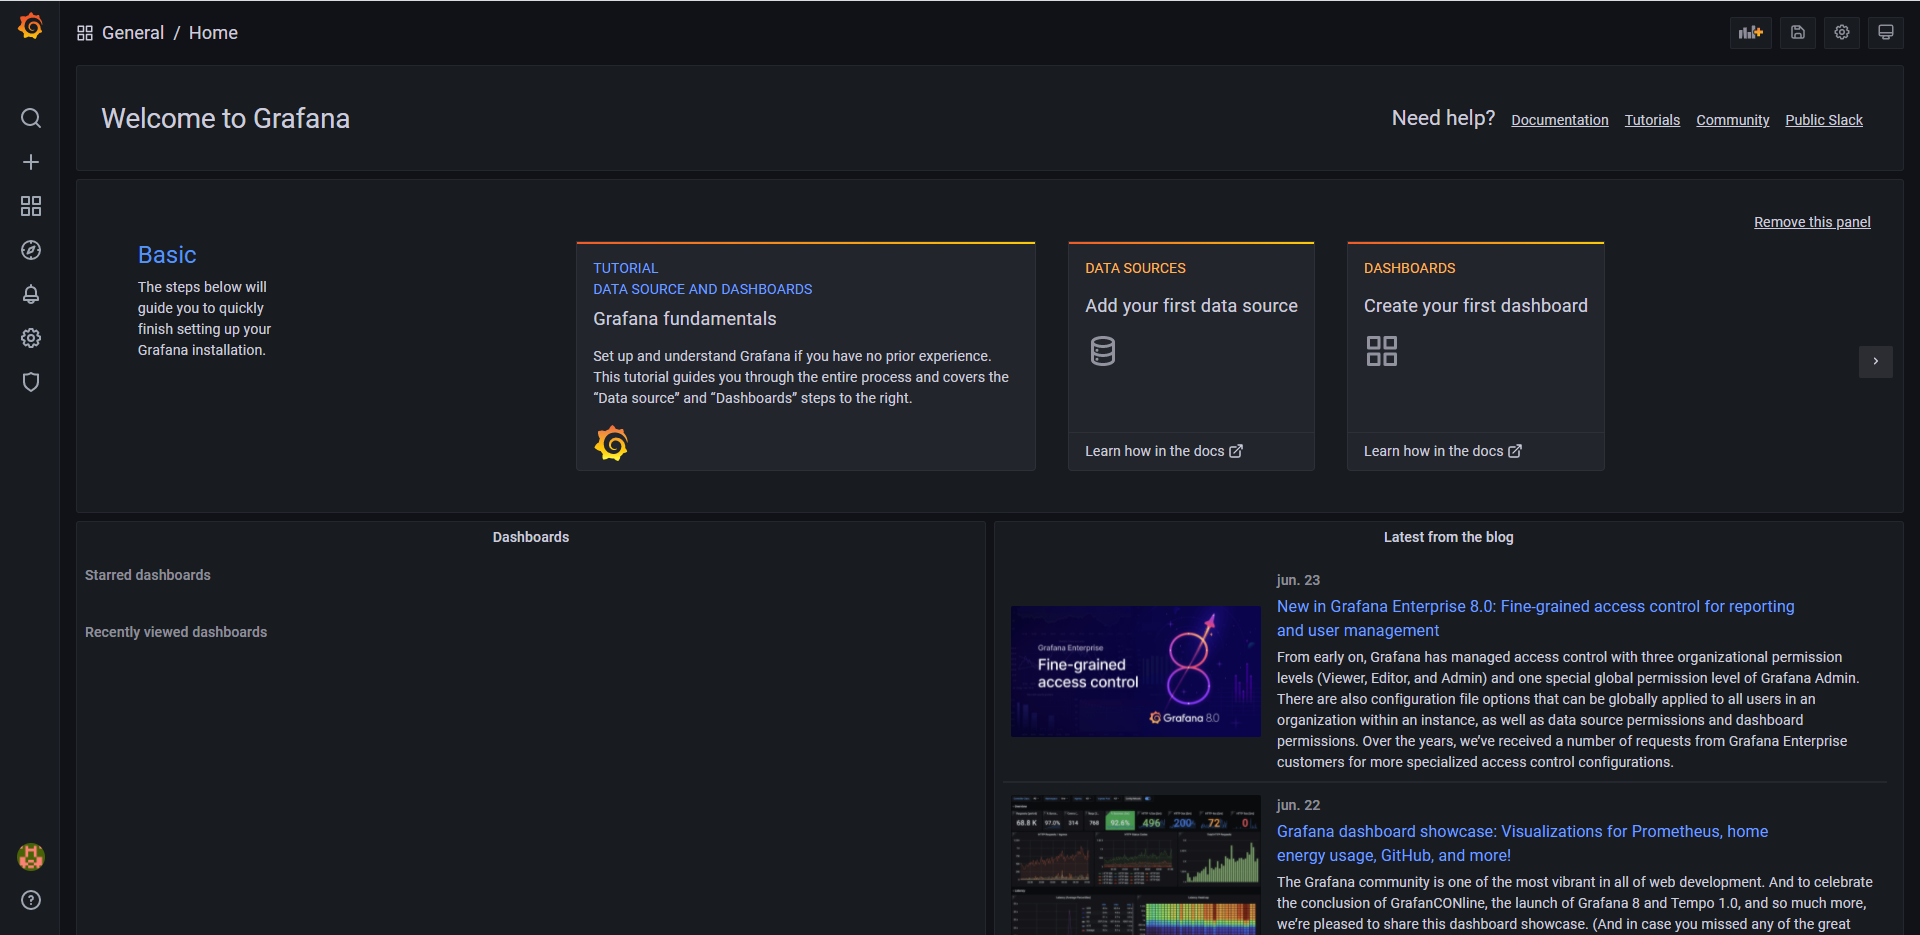Click external link icon on data sources docs
This screenshot has height=935, width=1920.
[1236, 451]
